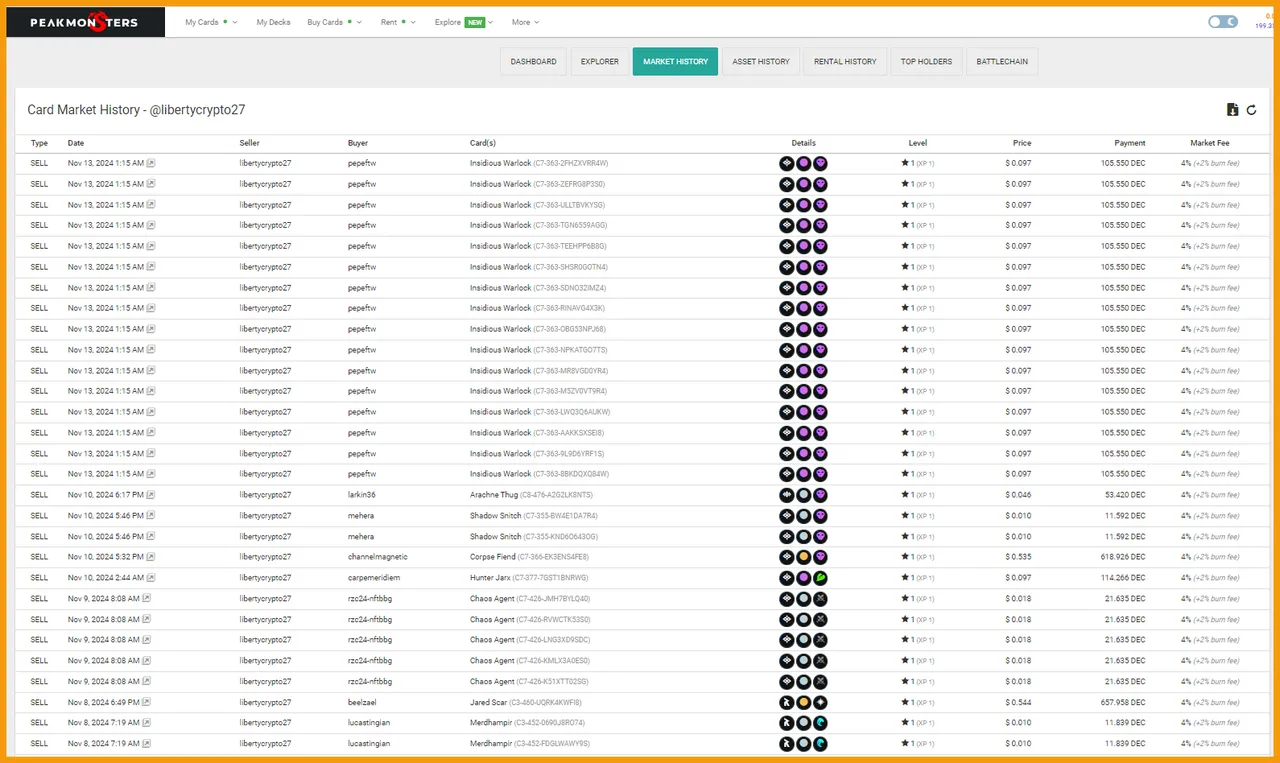1280x763 pixels.
Task: Click the white star element icon for Jared Scar
Action: click(820, 702)
